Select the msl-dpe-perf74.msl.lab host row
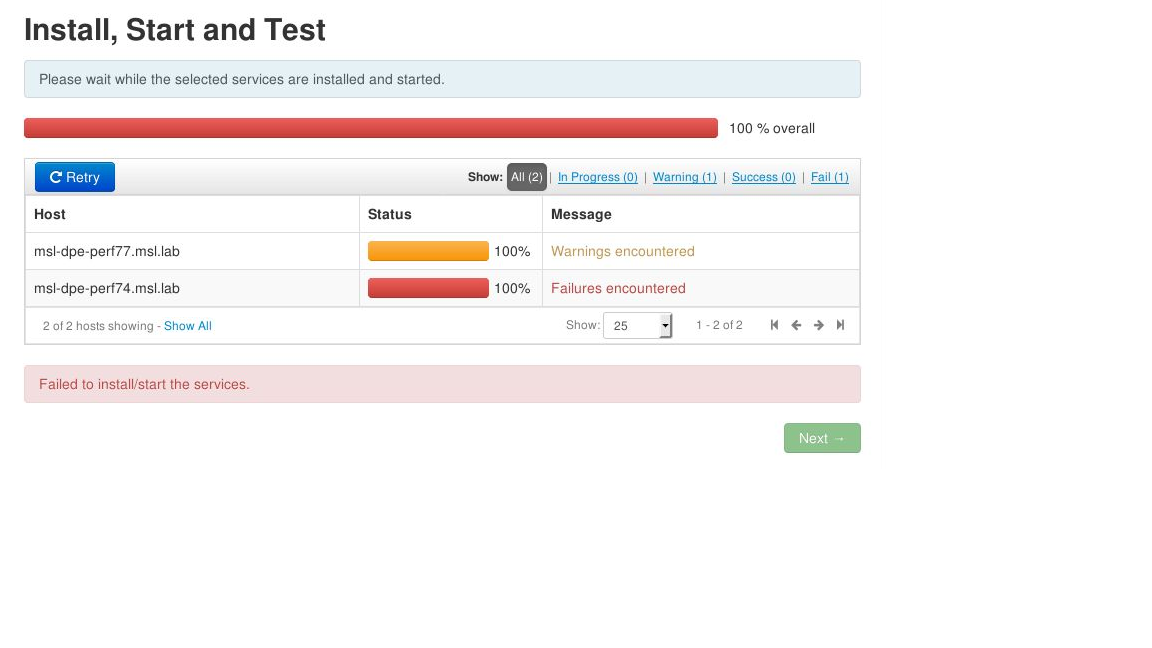This screenshot has height=648, width=1152. point(107,288)
